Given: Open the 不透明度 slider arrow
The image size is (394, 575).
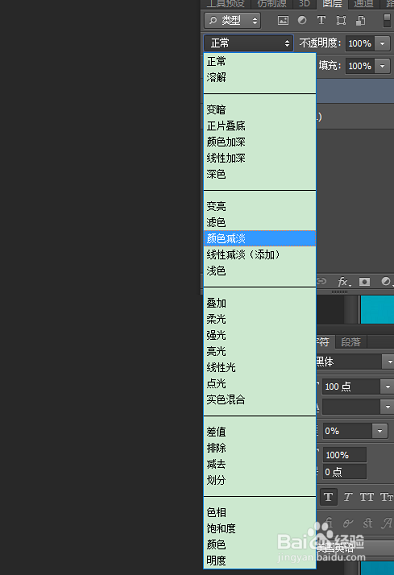Looking at the screenshot, I should coord(382,44).
